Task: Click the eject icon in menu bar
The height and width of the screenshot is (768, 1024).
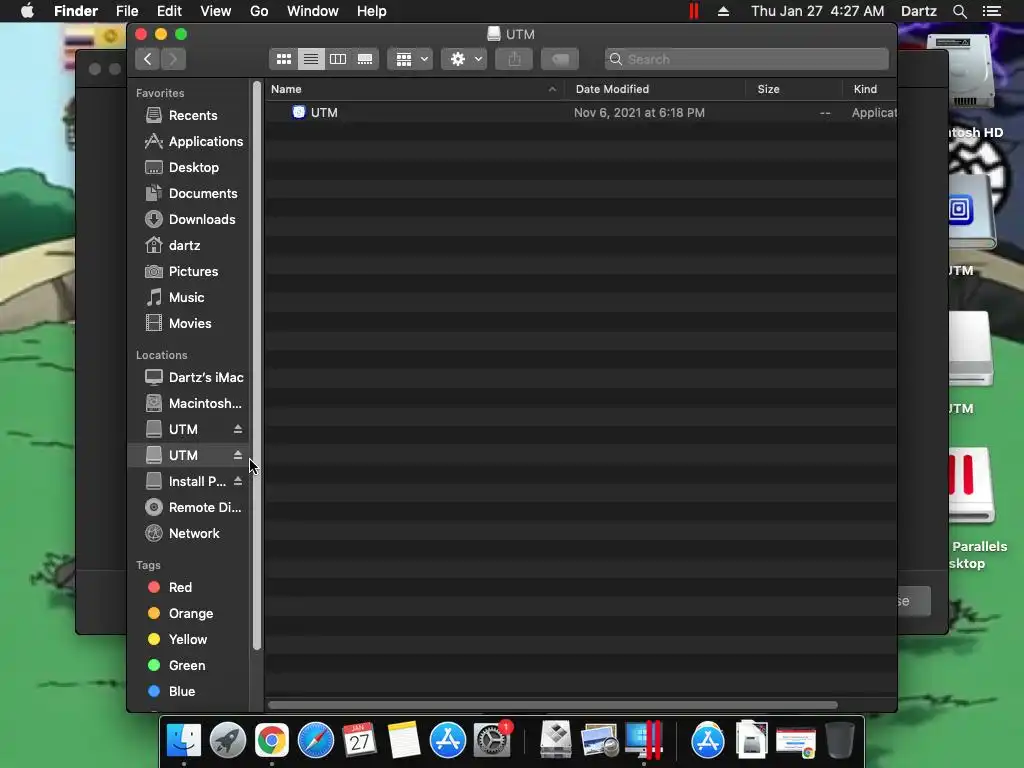Action: click(724, 11)
